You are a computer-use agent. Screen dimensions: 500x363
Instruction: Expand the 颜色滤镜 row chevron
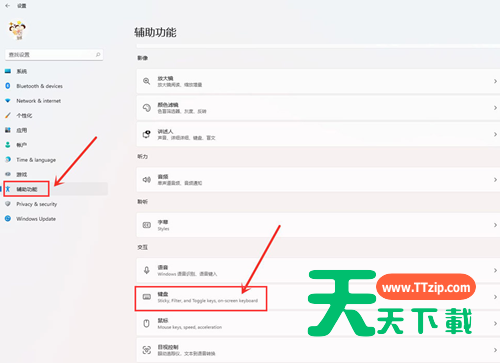[x=495, y=108]
